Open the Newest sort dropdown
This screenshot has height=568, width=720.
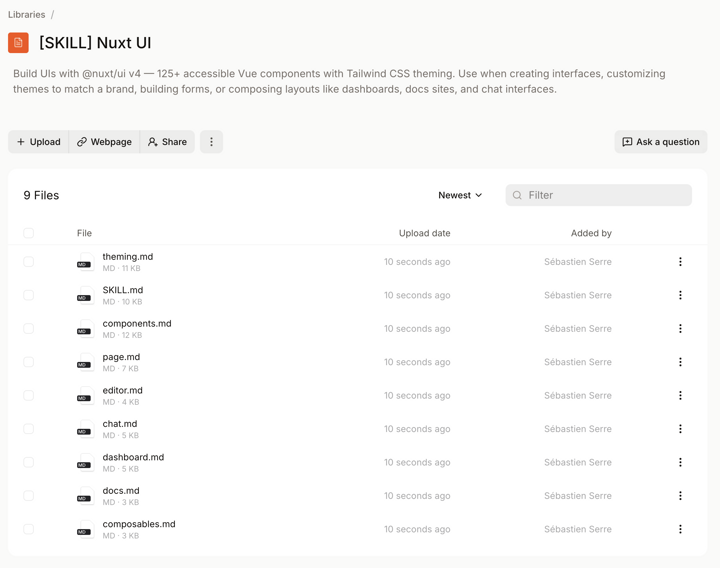tap(460, 195)
